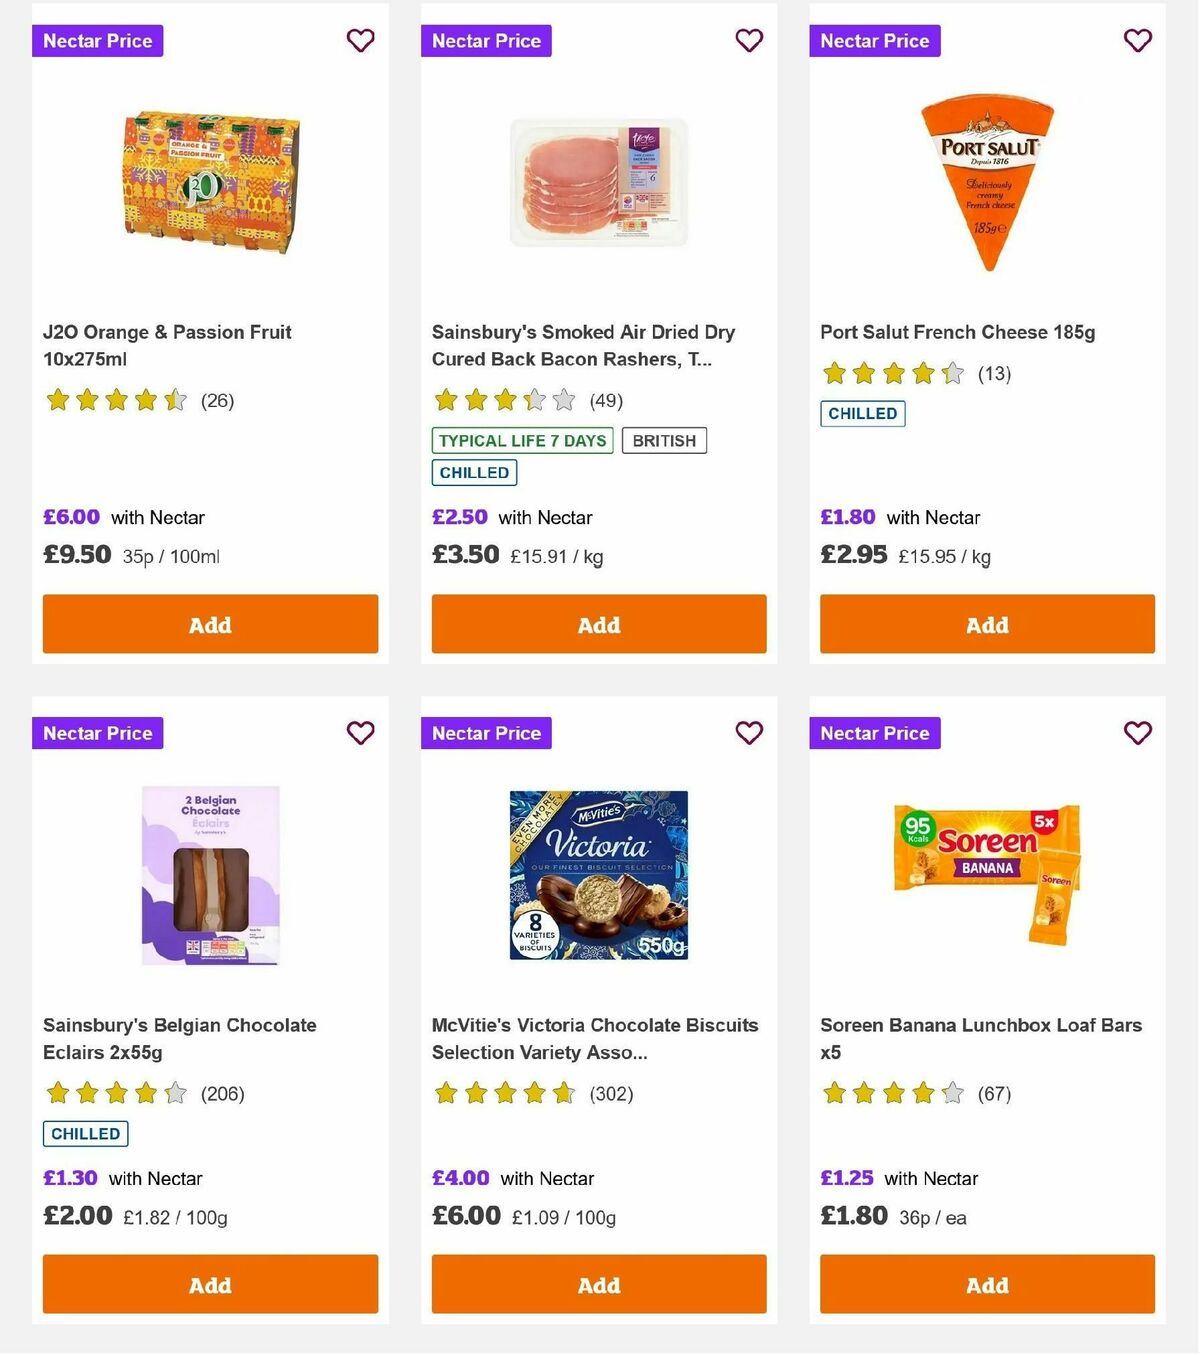Image resolution: width=1200 pixels, height=1355 pixels.
Task: Add the Smoked Back Bacon to basket
Action: 598,624
